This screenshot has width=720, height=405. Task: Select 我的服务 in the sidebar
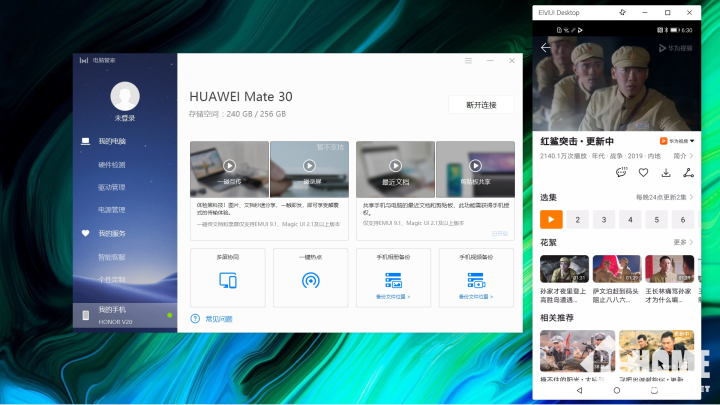click(x=112, y=233)
